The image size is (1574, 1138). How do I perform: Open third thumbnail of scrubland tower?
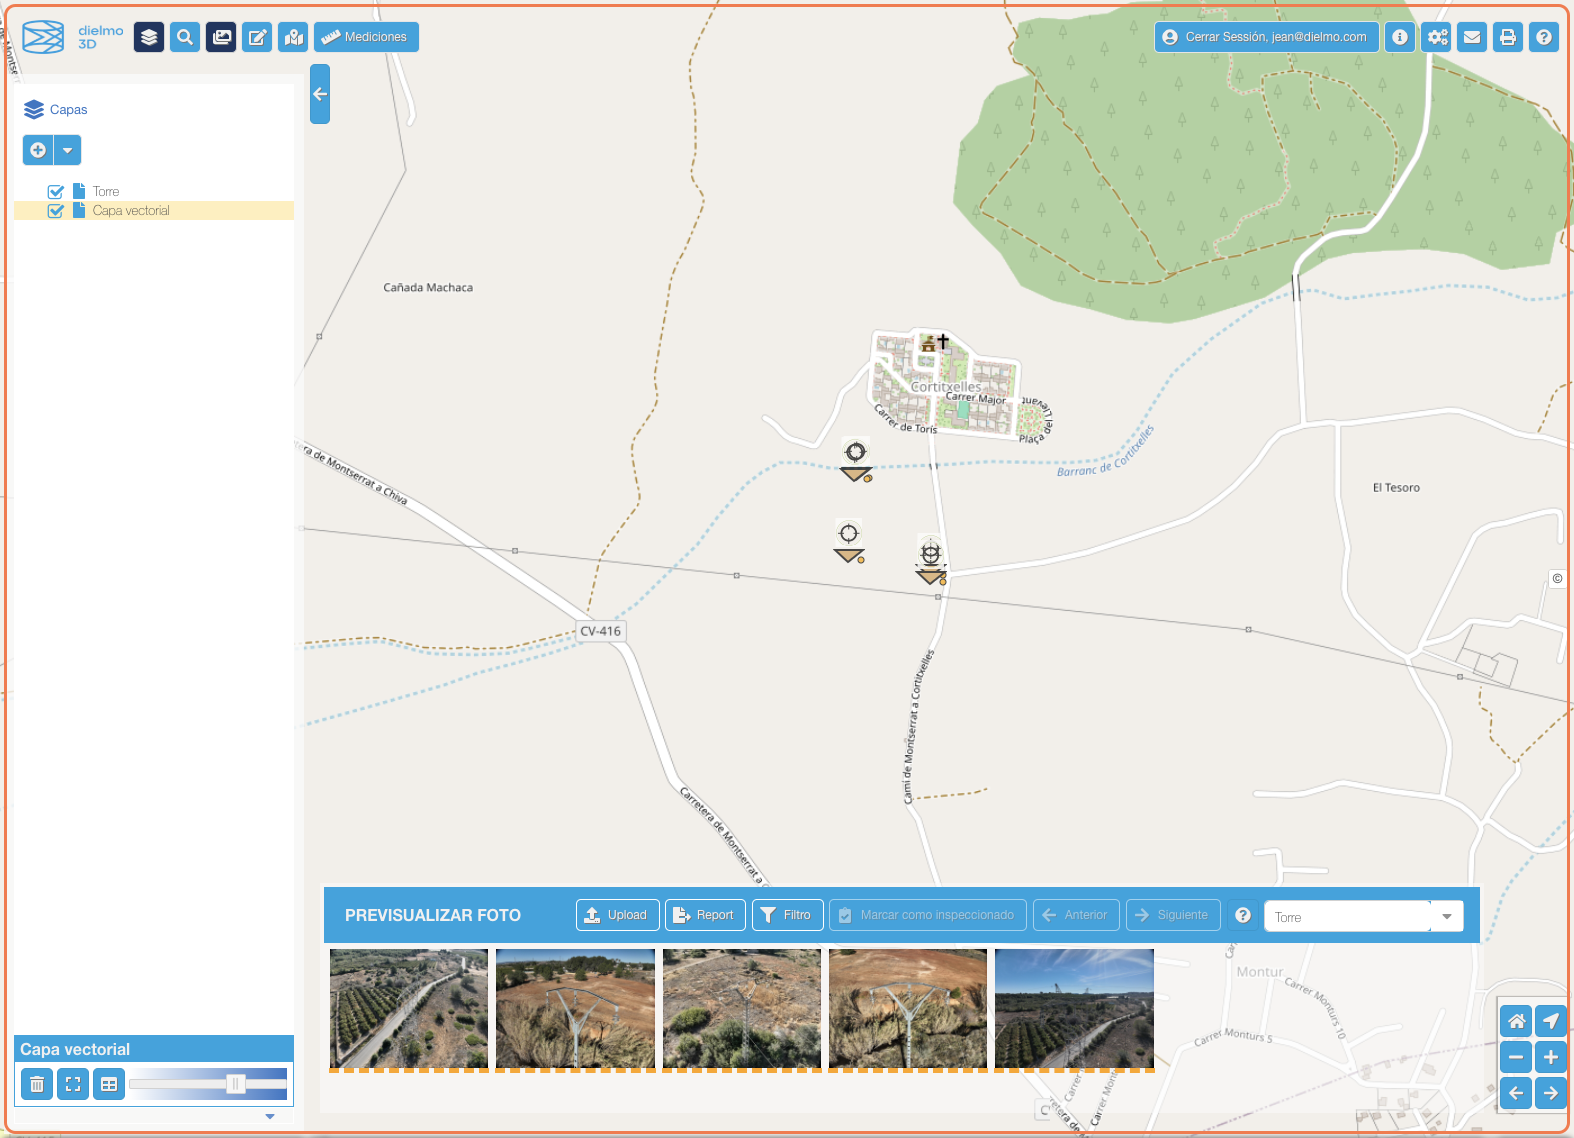click(741, 1009)
